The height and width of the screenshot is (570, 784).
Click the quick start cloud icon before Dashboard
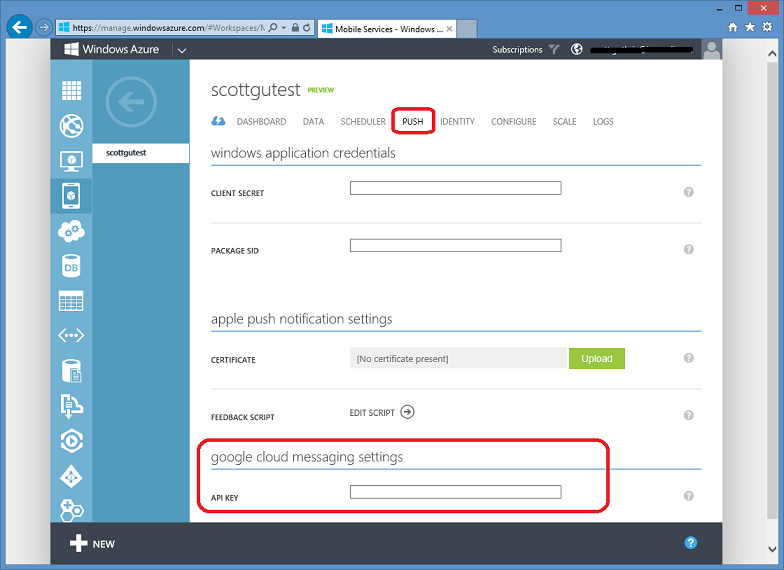(x=218, y=121)
